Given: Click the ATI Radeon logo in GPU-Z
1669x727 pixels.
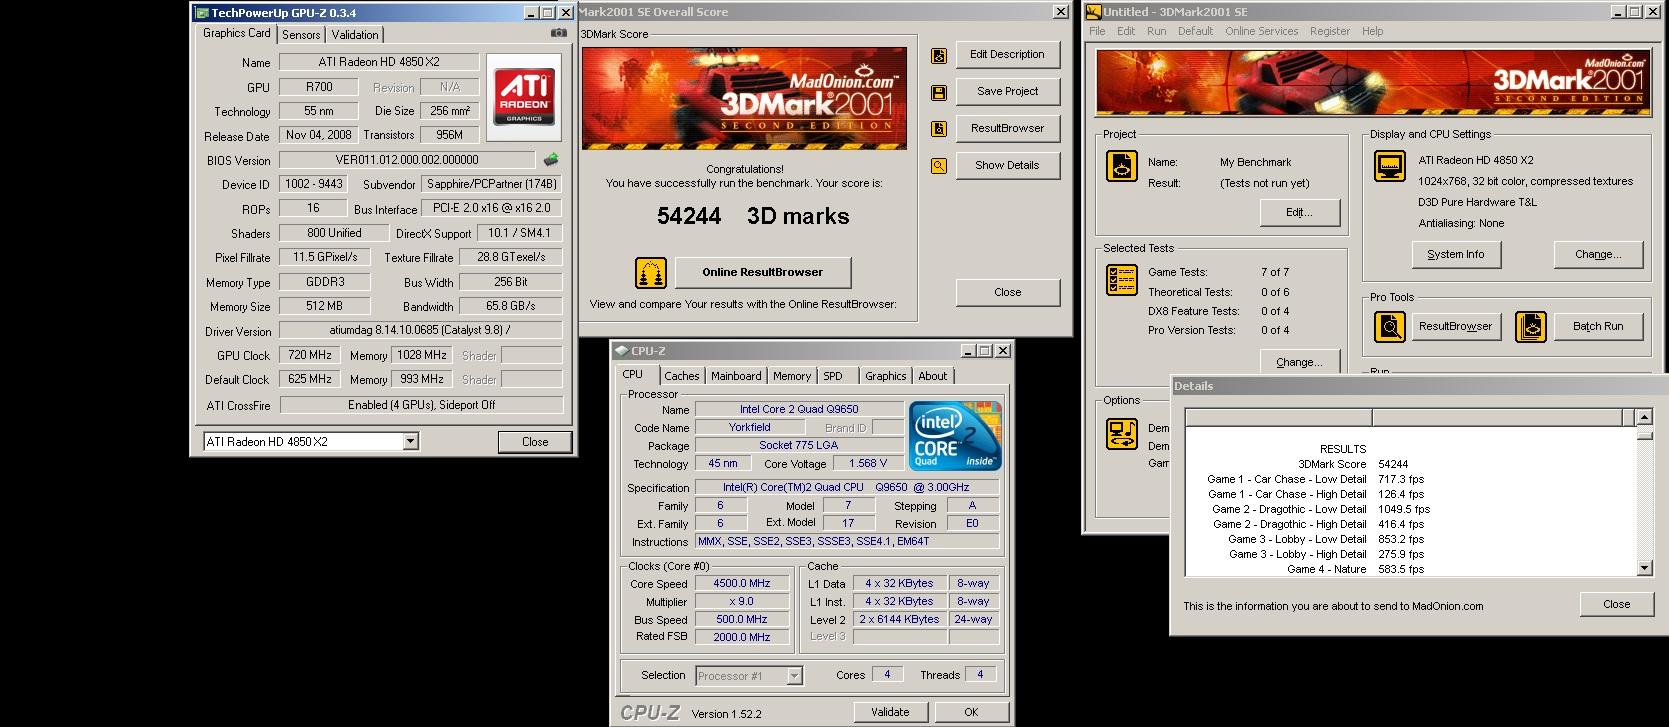Looking at the screenshot, I should click(x=524, y=97).
